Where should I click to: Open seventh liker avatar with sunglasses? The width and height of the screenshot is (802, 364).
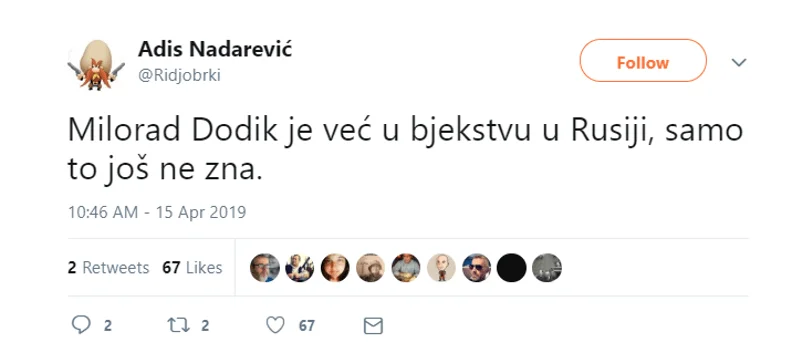tap(476, 268)
